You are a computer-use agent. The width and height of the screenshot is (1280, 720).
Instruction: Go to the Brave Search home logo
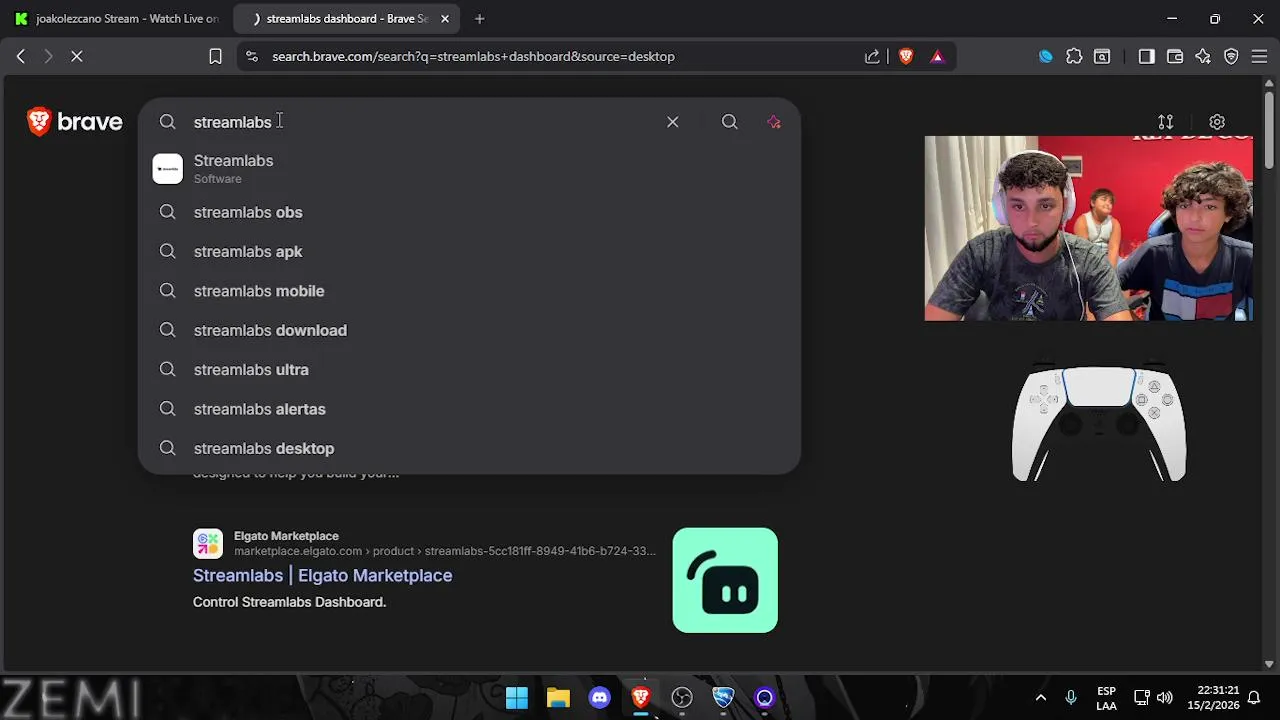coord(75,122)
